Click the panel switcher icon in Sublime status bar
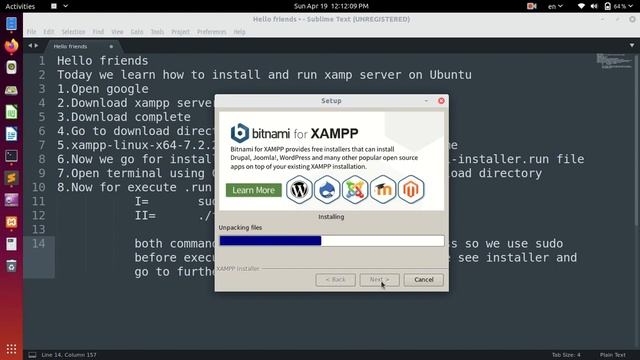Image resolution: width=640 pixels, height=360 pixels. 32,355
